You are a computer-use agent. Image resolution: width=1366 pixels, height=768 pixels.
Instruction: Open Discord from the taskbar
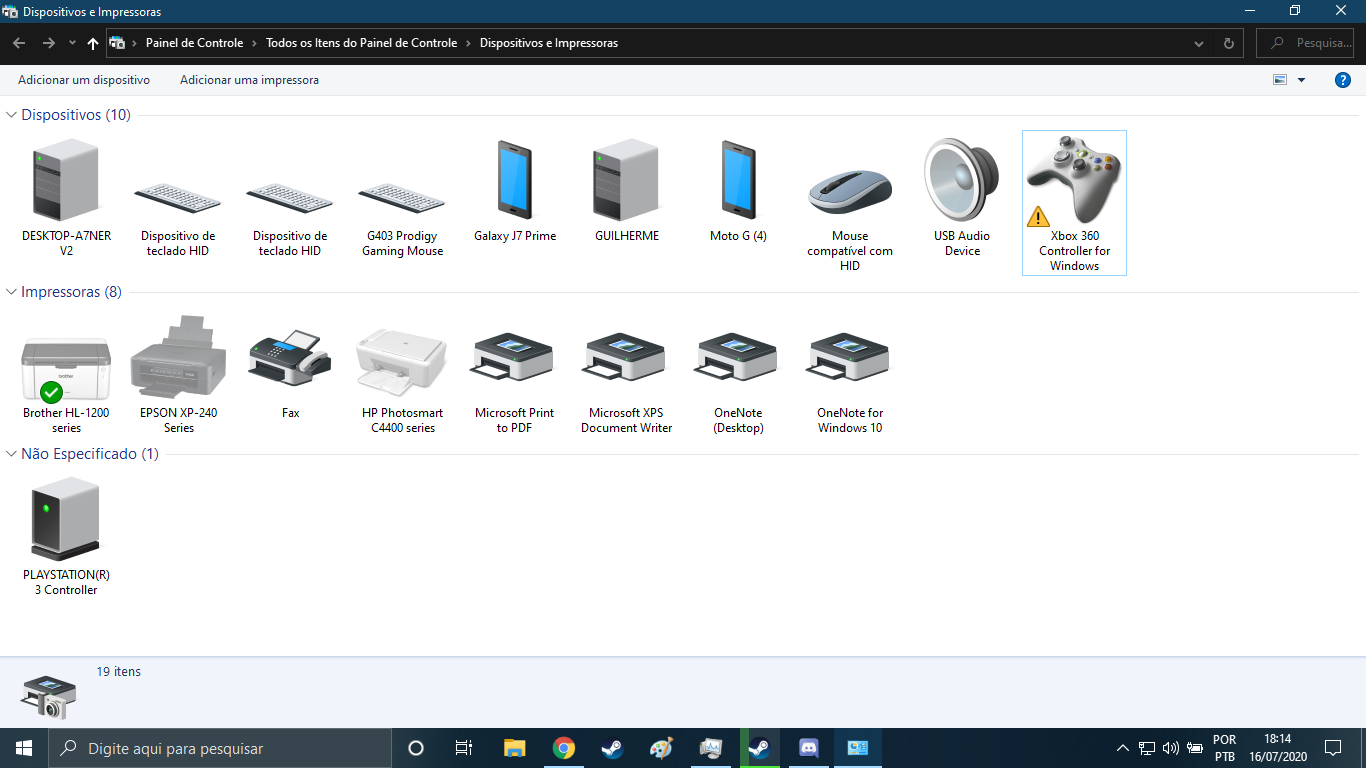(x=809, y=748)
